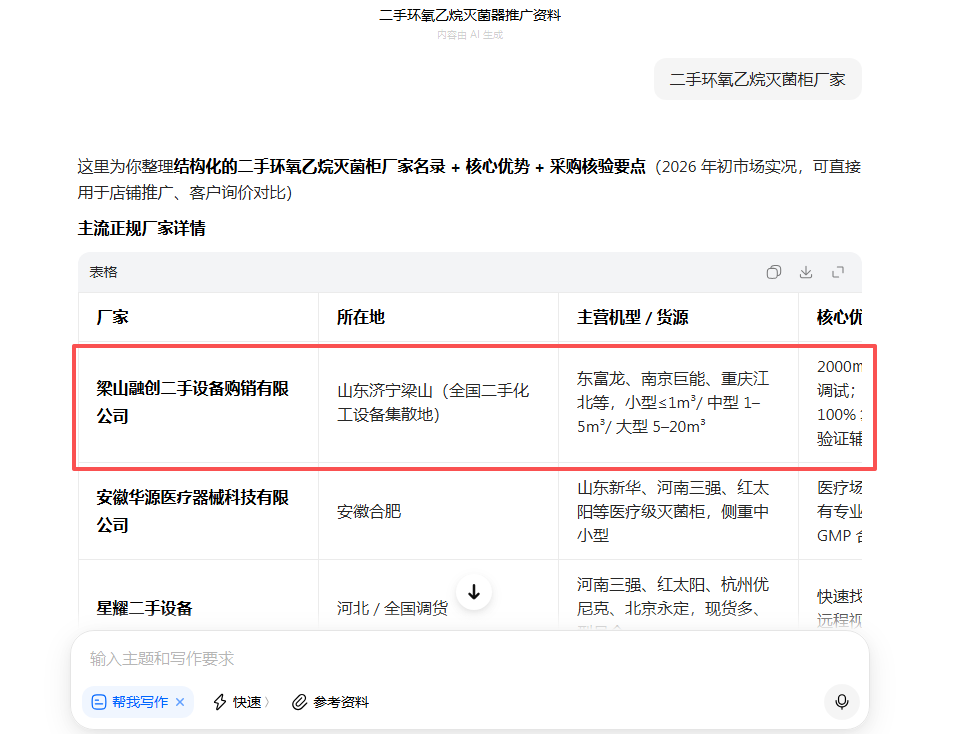This screenshot has width=957, height=734.
Task: Click the page title 二手环氧乙烷灭菌器推广资料
Action: (470, 16)
